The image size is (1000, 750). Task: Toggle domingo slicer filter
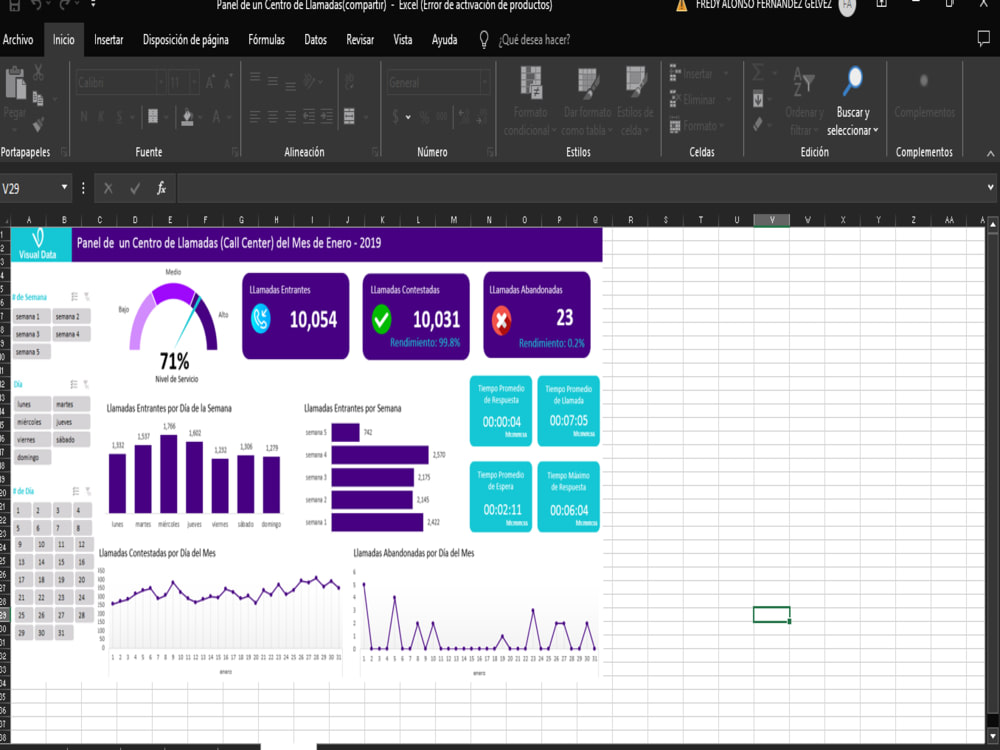pos(32,457)
